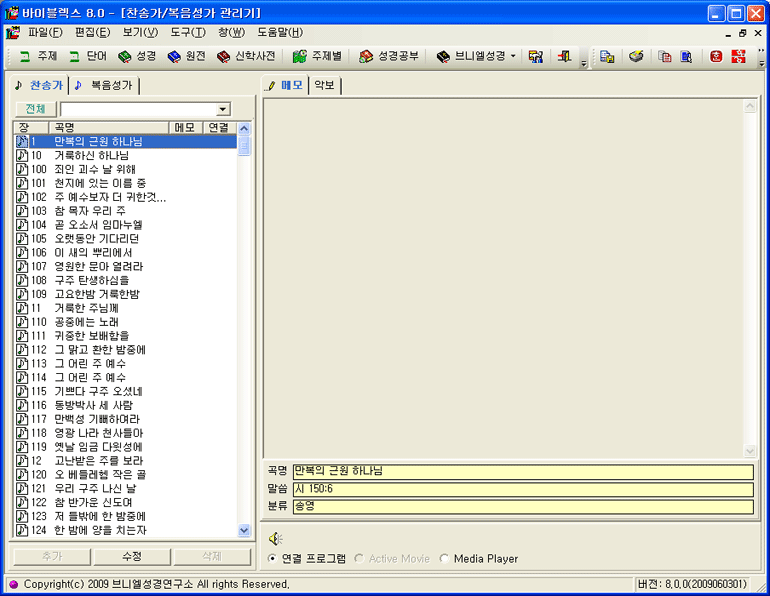Click the app icon in the menu bar
Image resolution: width=770 pixels, height=596 pixels.
point(12,33)
